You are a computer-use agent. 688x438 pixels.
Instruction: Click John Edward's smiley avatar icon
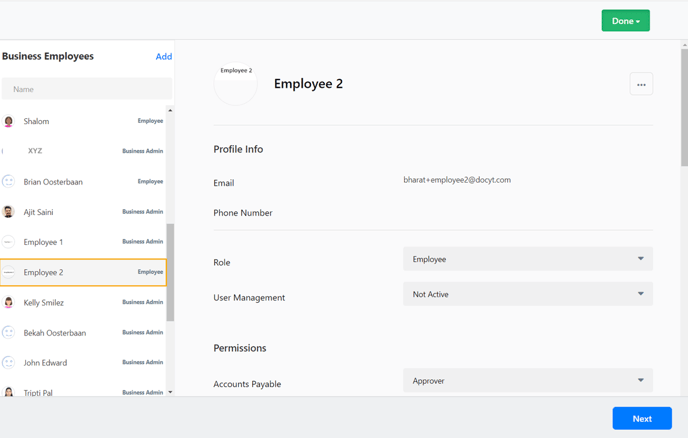point(8,363)
